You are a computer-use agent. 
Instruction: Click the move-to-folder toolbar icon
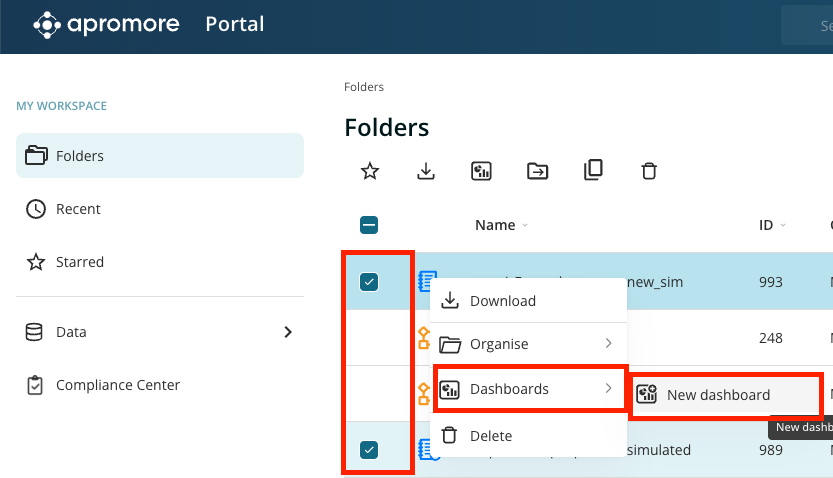[538, 171]
